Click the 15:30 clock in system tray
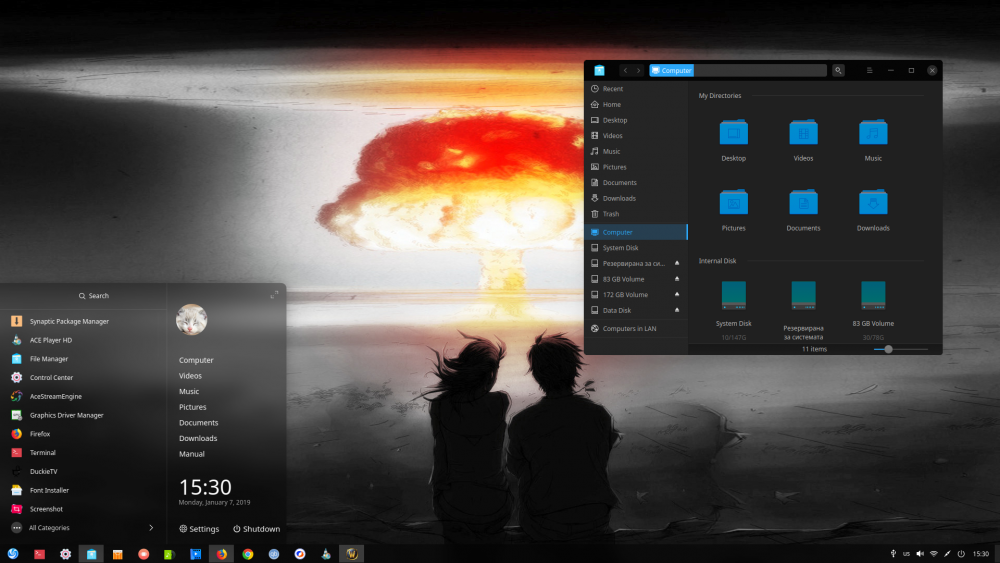 pyautogui.click(x=981, y=553)
